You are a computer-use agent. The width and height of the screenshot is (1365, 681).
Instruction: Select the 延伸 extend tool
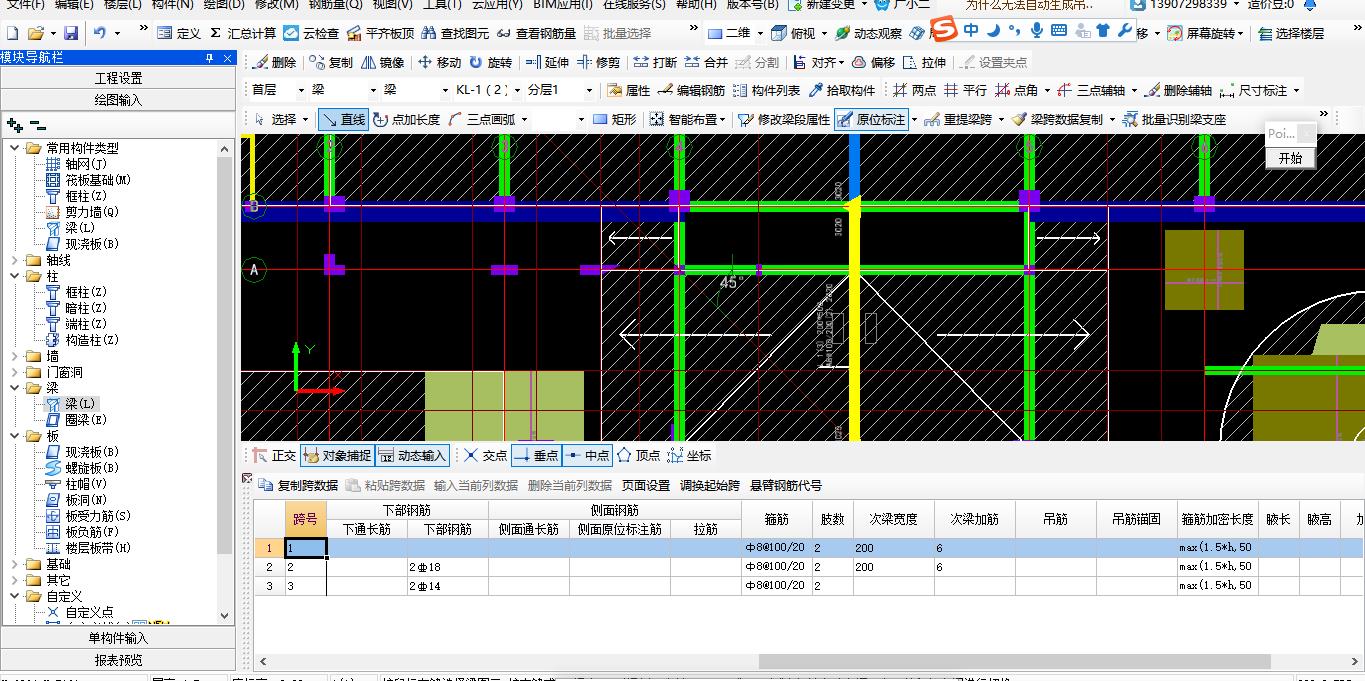pos(547,62)
